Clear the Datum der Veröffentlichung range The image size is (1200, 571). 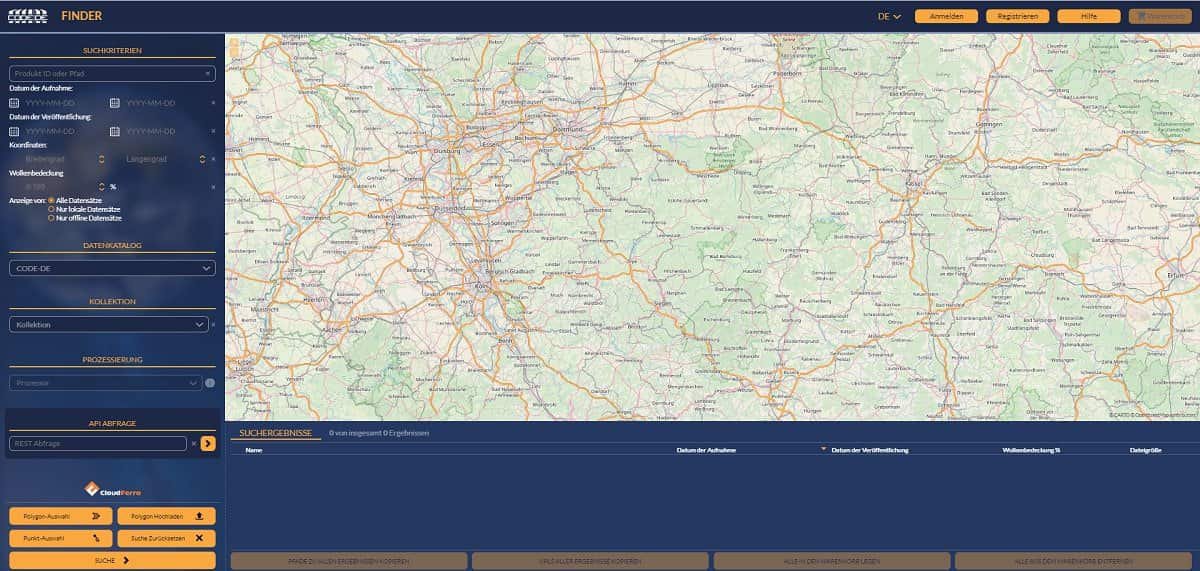pyautogui.click(x=212, y=131)
